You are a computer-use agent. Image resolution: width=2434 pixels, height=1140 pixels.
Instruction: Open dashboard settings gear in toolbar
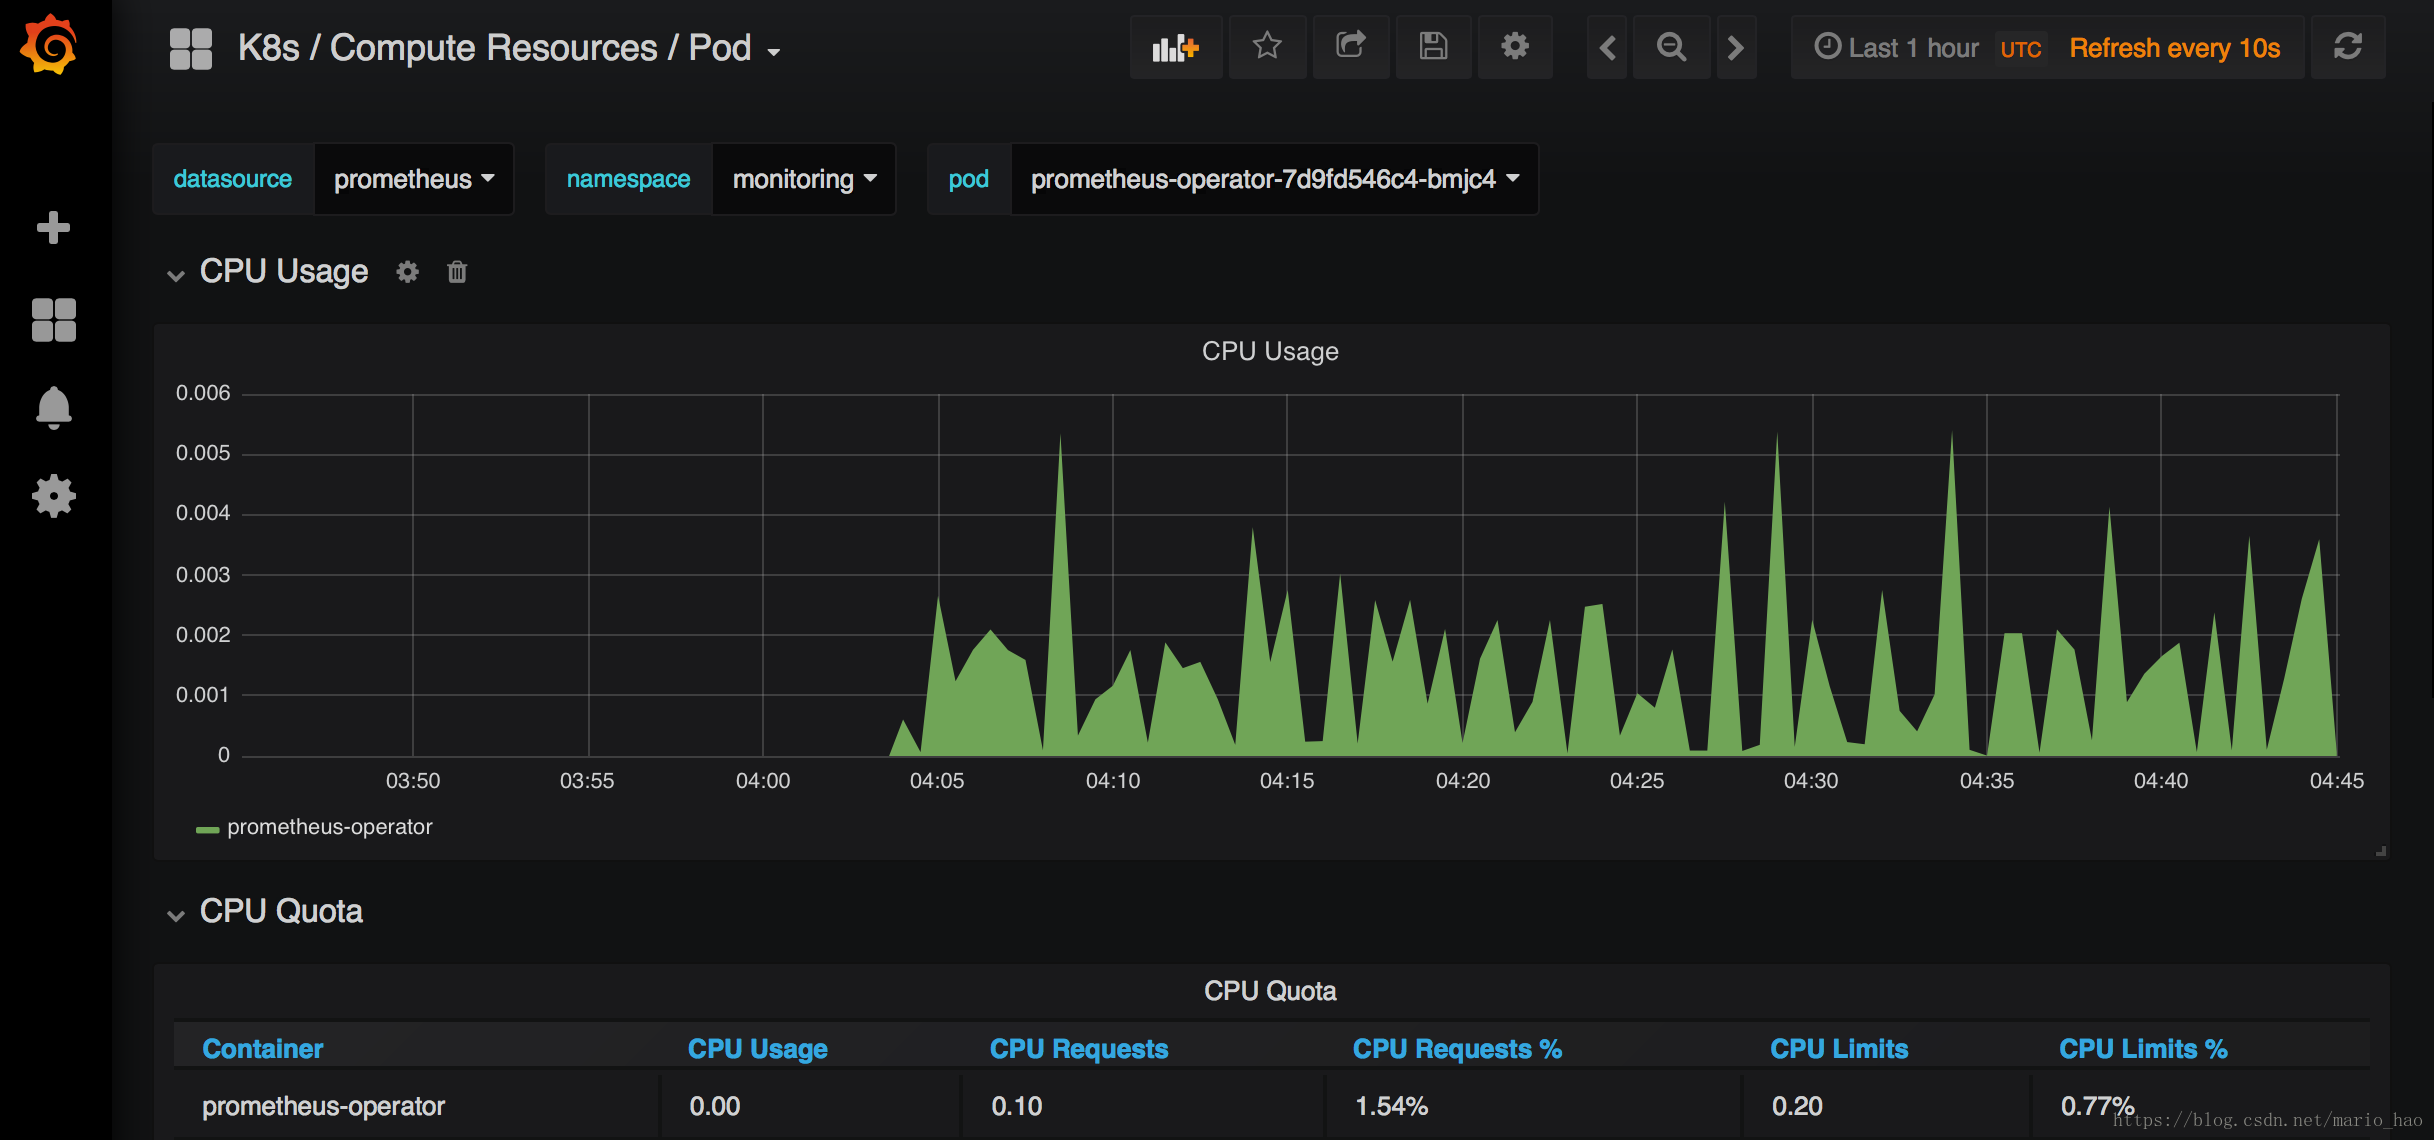tap(1515, 47)
